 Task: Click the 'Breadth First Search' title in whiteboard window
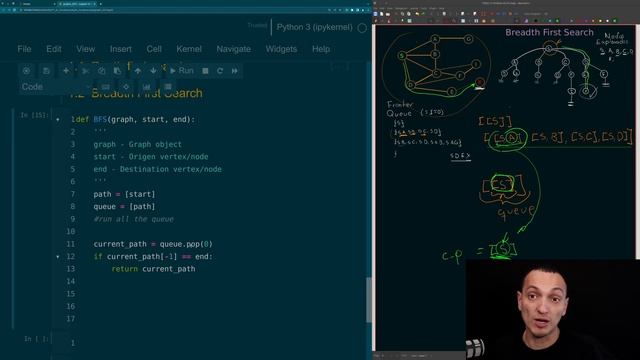(x=549, y=32)
